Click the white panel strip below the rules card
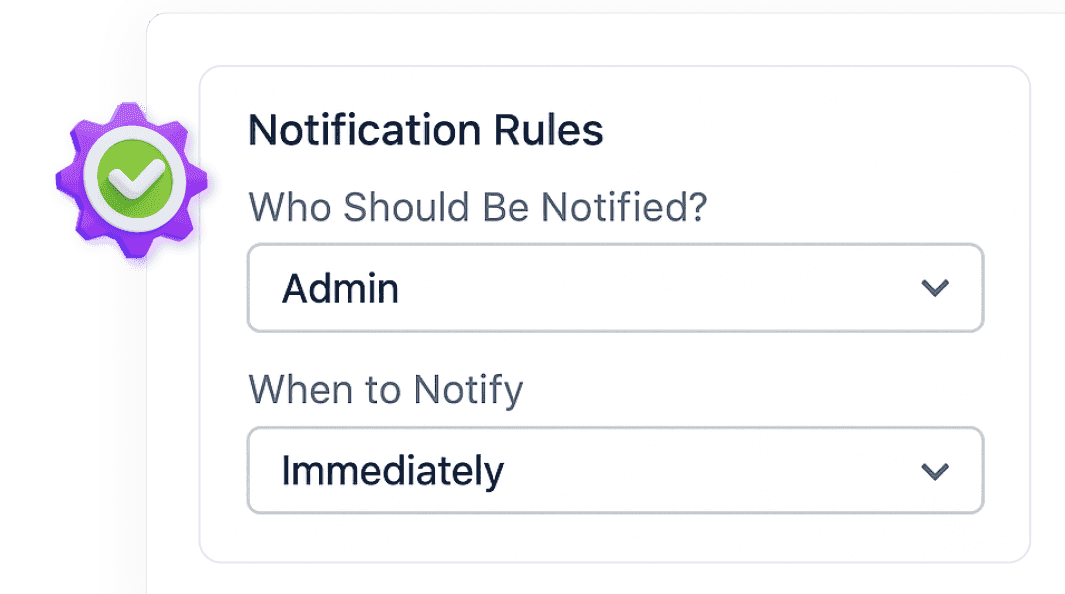 [x=600, y=579]
